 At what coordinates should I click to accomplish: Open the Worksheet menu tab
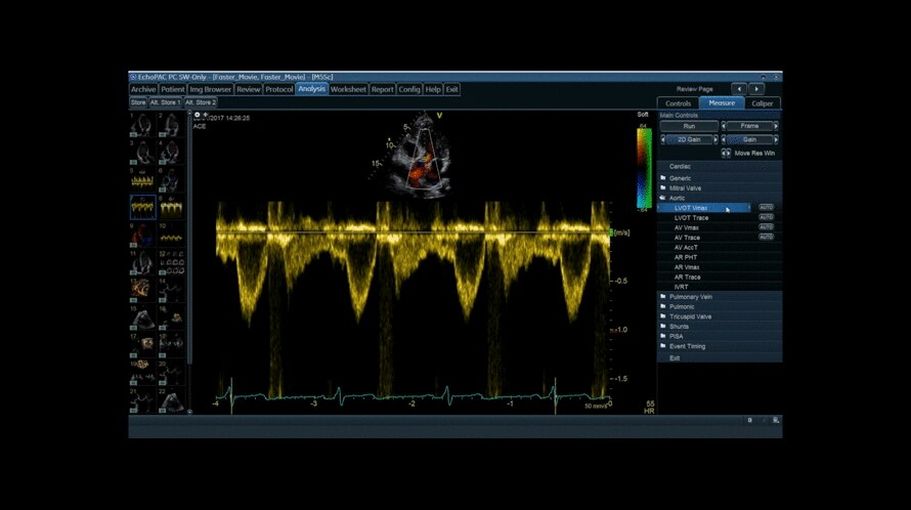click(x=348, y=89)
